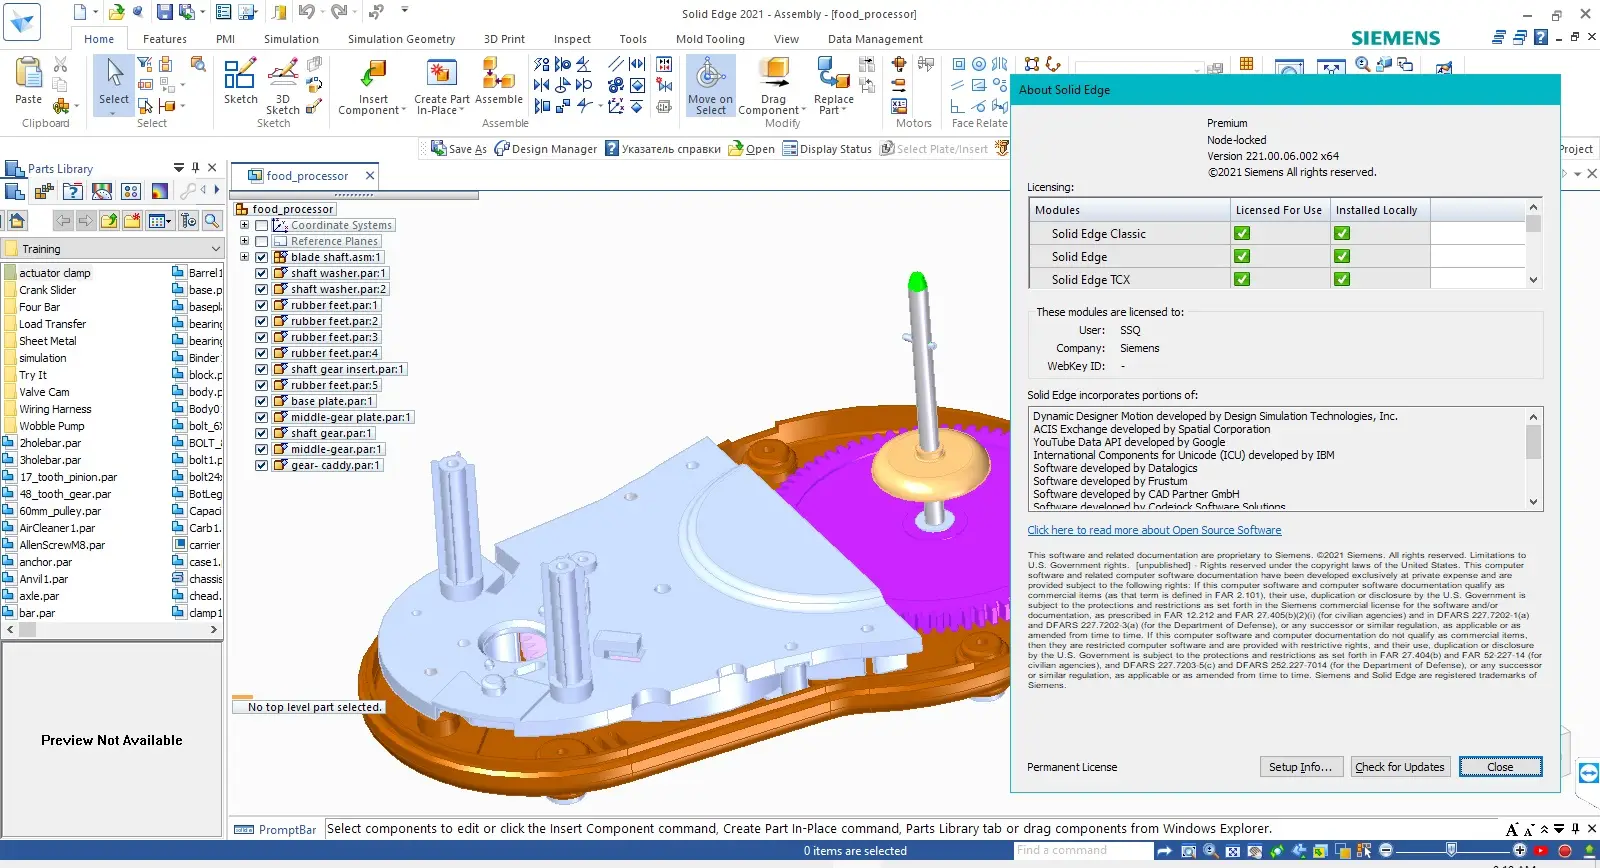Toggle shaft washer.par:1 checkbox
The height and width of the screenshot is (868, 1600).
[x=261, y=273]
